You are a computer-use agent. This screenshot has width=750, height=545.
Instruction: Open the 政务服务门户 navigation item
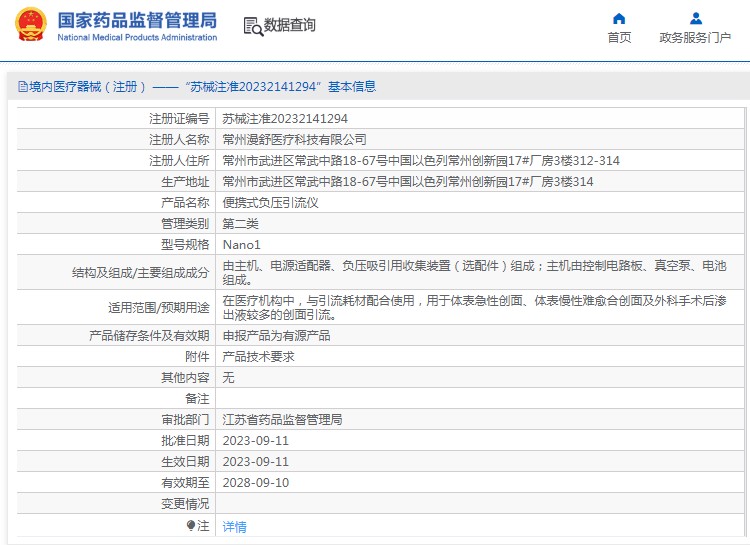pyautogui.click(x=695, y=38)
